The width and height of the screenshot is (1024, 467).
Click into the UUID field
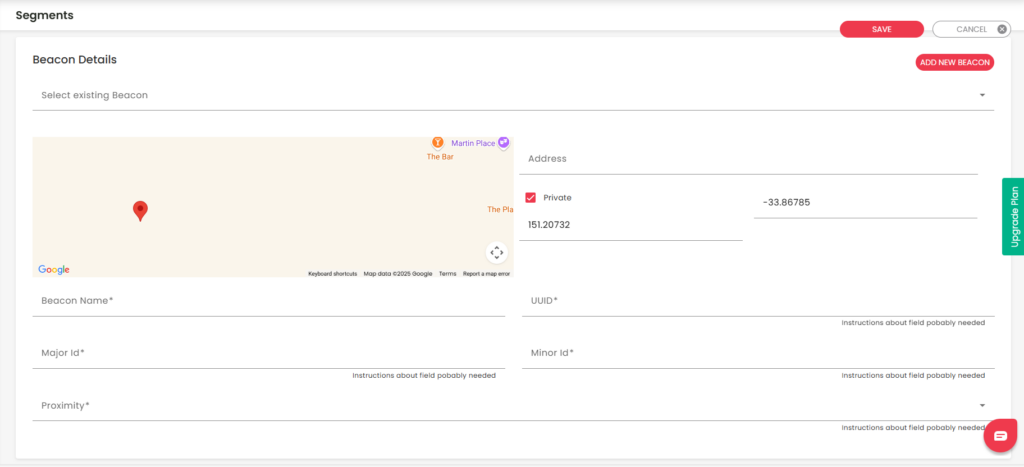(758, 301)
